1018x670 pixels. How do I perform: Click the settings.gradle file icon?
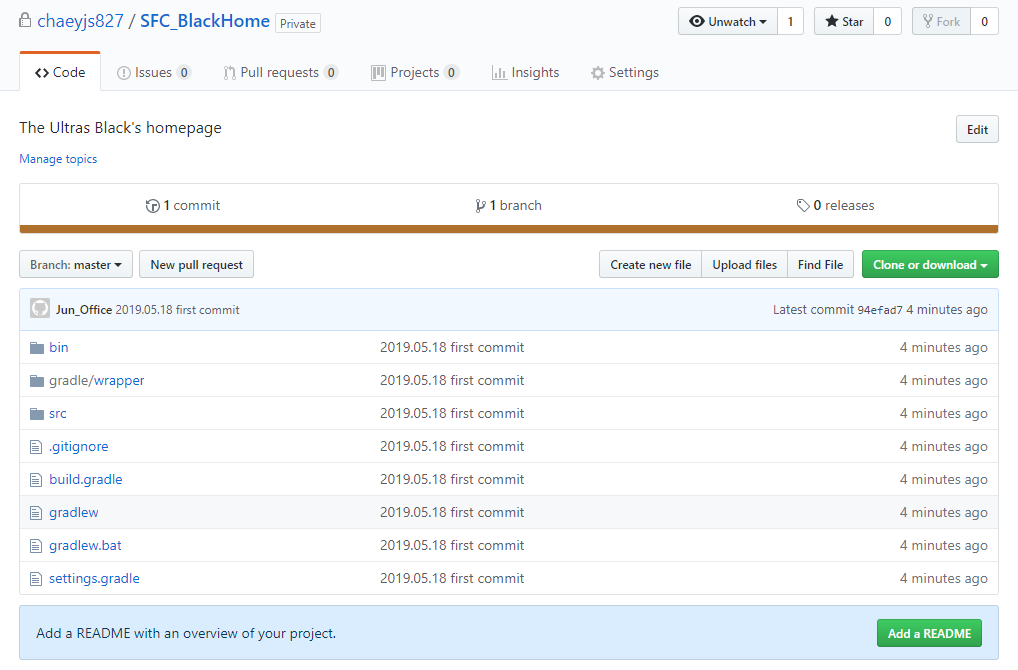click(36, 579)
